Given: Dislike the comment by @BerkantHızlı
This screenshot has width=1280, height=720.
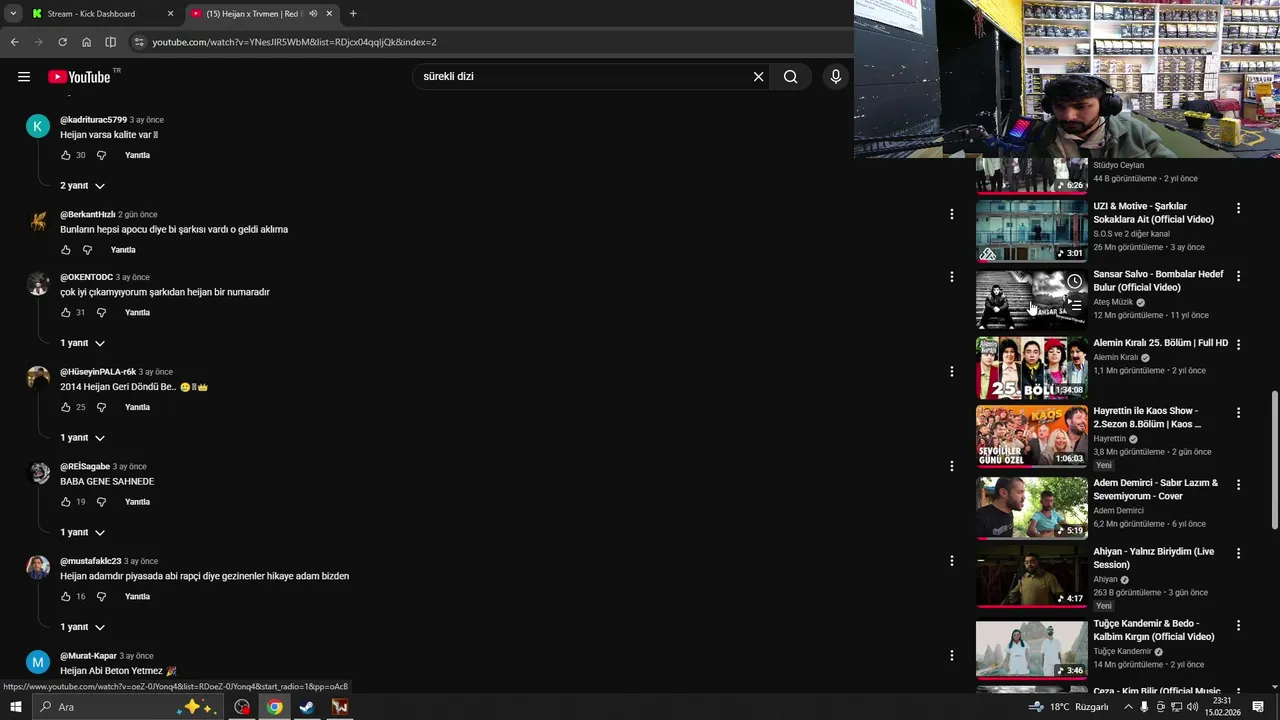Looking at the screenshot, I should [x=87, y=250].
